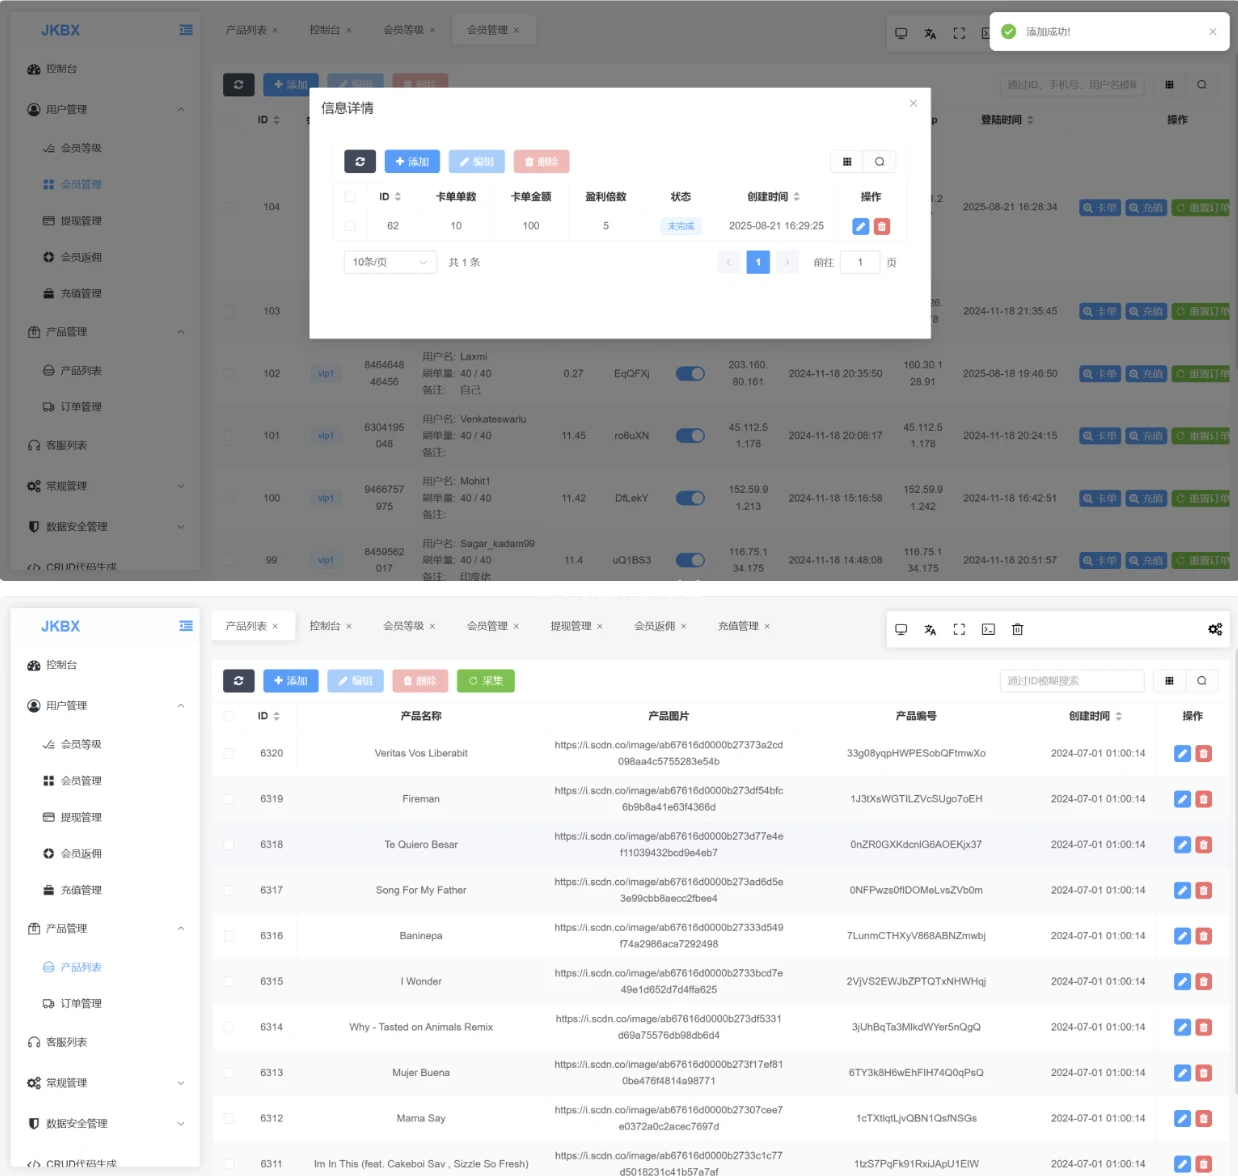Click the language translate icon in the lower toolbar

click(930, 629)
